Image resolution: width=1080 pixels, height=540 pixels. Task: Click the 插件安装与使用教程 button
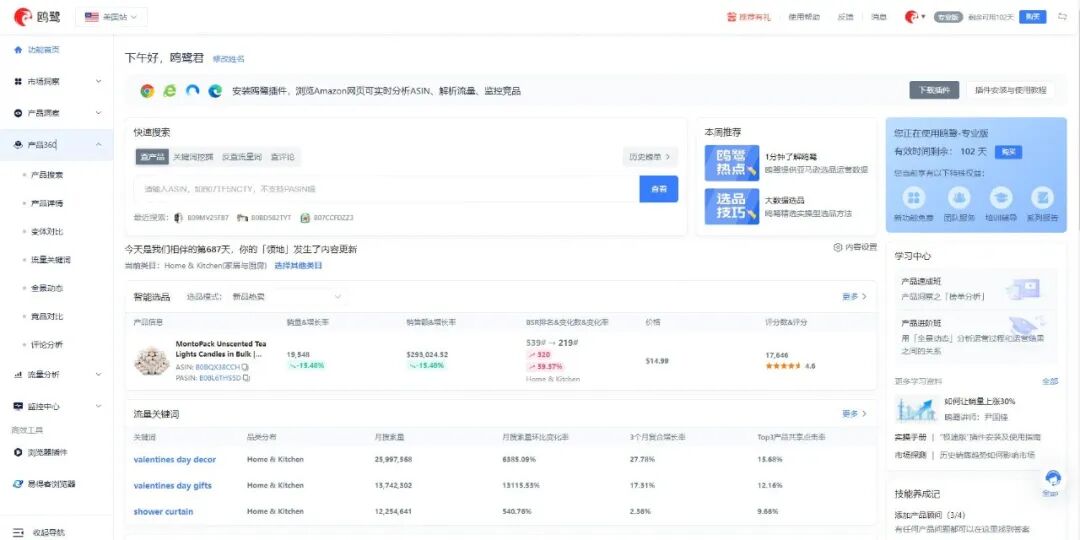click(x=1010, y=90)
